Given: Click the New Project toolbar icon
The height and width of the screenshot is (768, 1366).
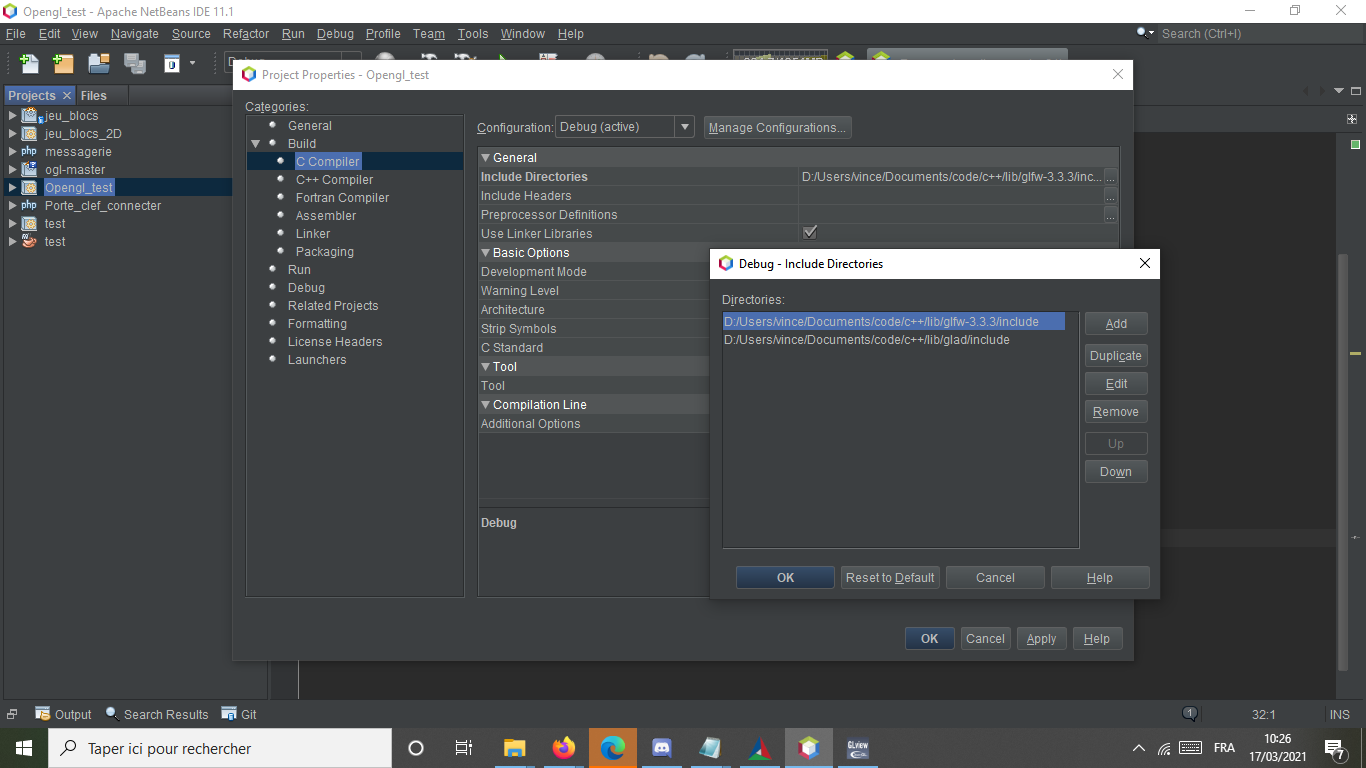Looking at the screenshot, I should tap(63, 63).
